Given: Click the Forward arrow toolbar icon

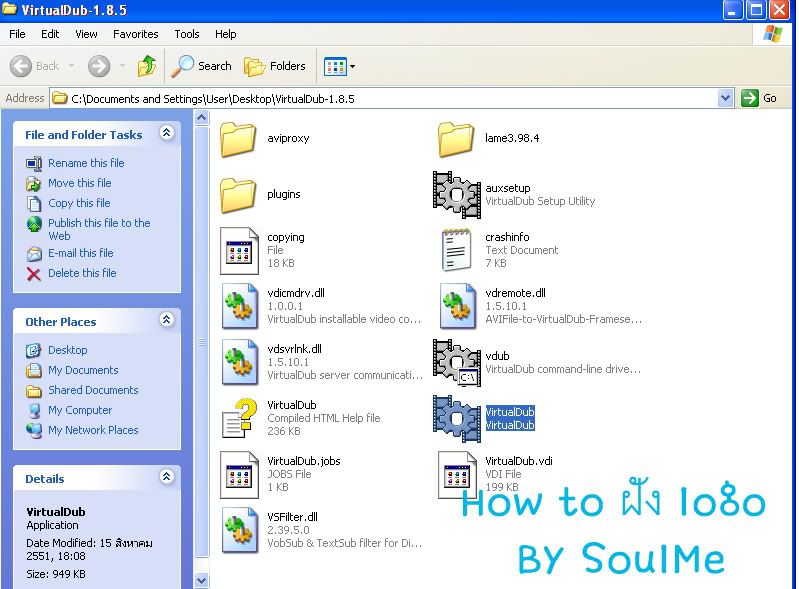Looking at the screenshot, I should [99, 66].
